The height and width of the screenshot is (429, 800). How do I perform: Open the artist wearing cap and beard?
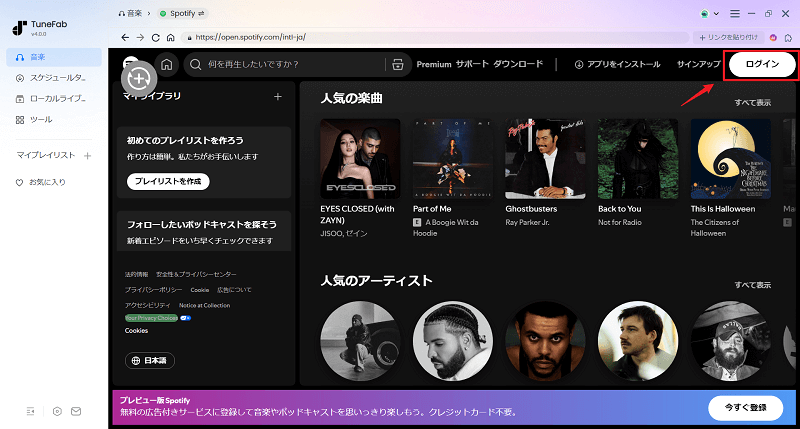click(731, 341)
